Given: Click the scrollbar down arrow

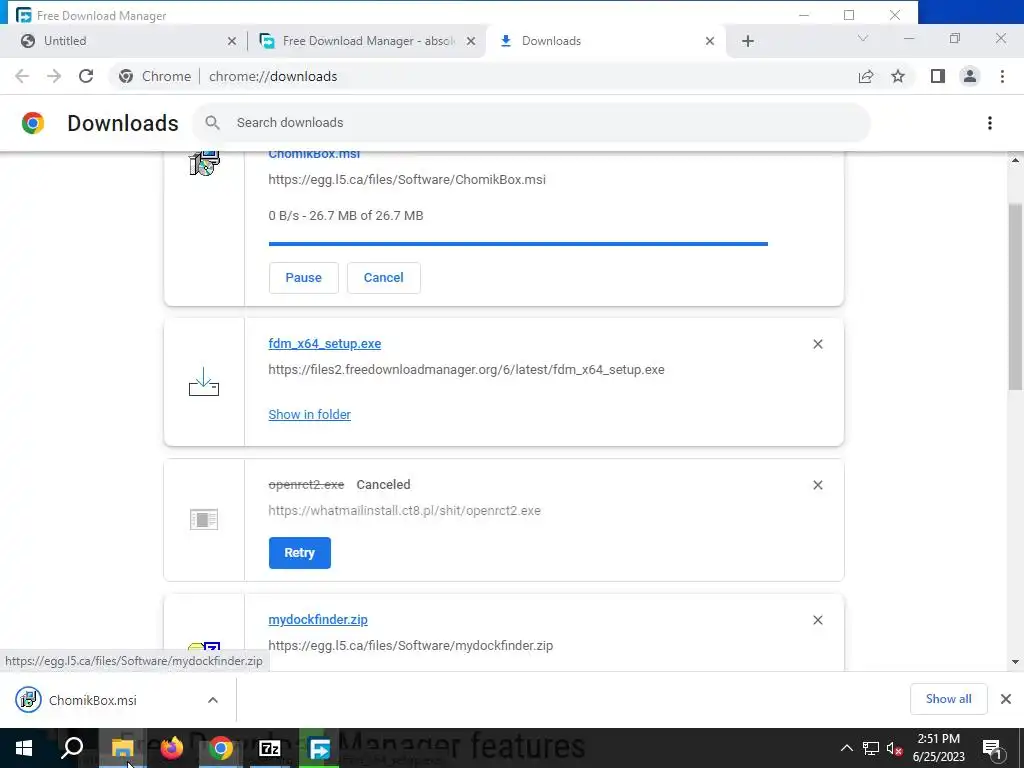Looking at the screenshot, I should pos(1016,662).
